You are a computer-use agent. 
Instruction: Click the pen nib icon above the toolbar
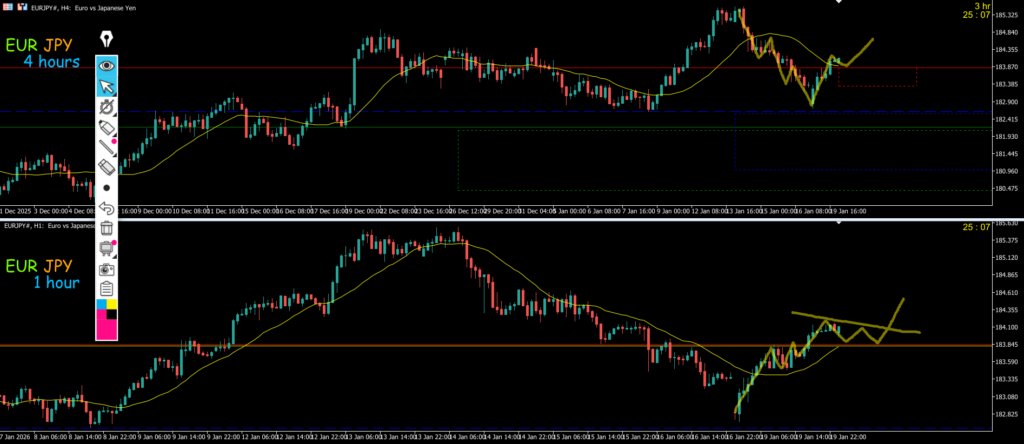(106, 40)
